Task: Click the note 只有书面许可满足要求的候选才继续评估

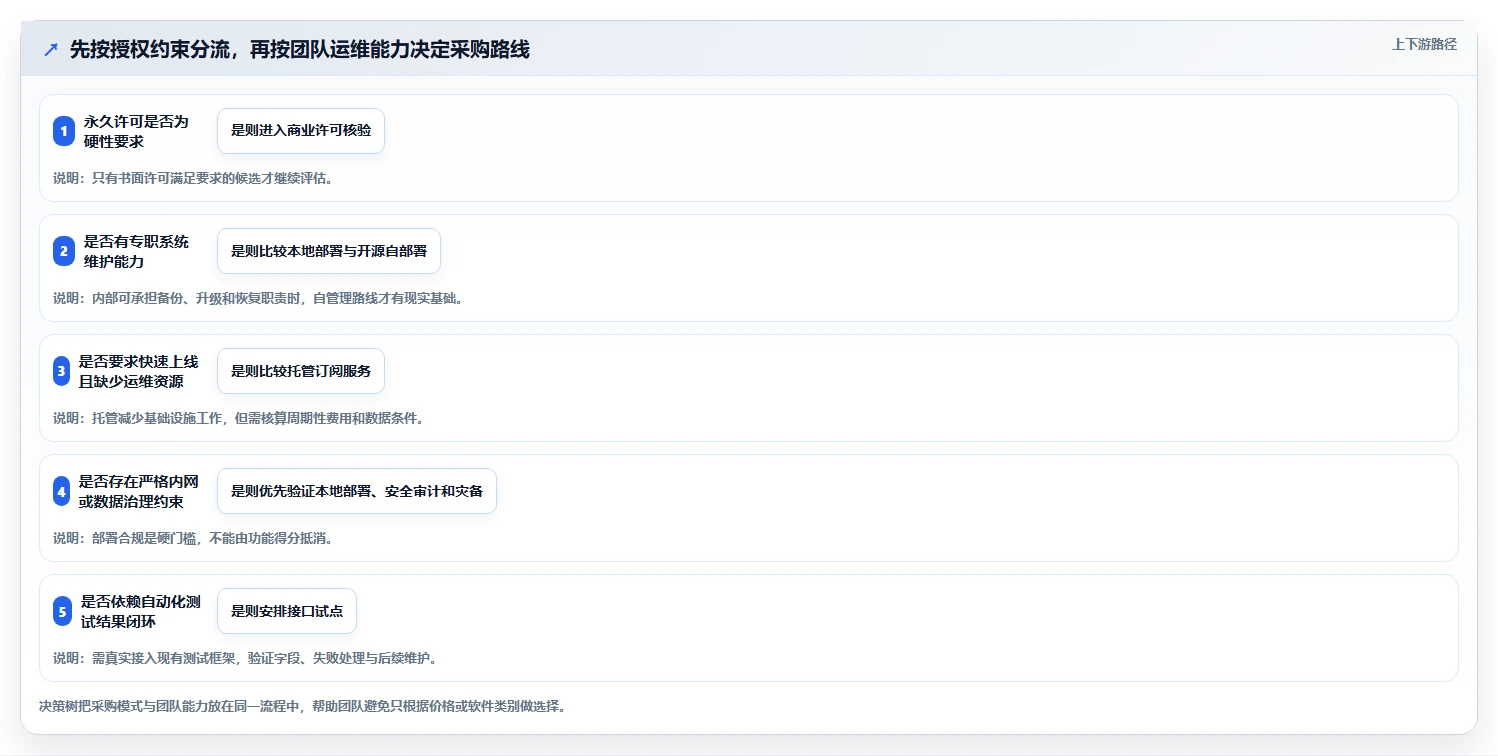Action: point(193,178)
